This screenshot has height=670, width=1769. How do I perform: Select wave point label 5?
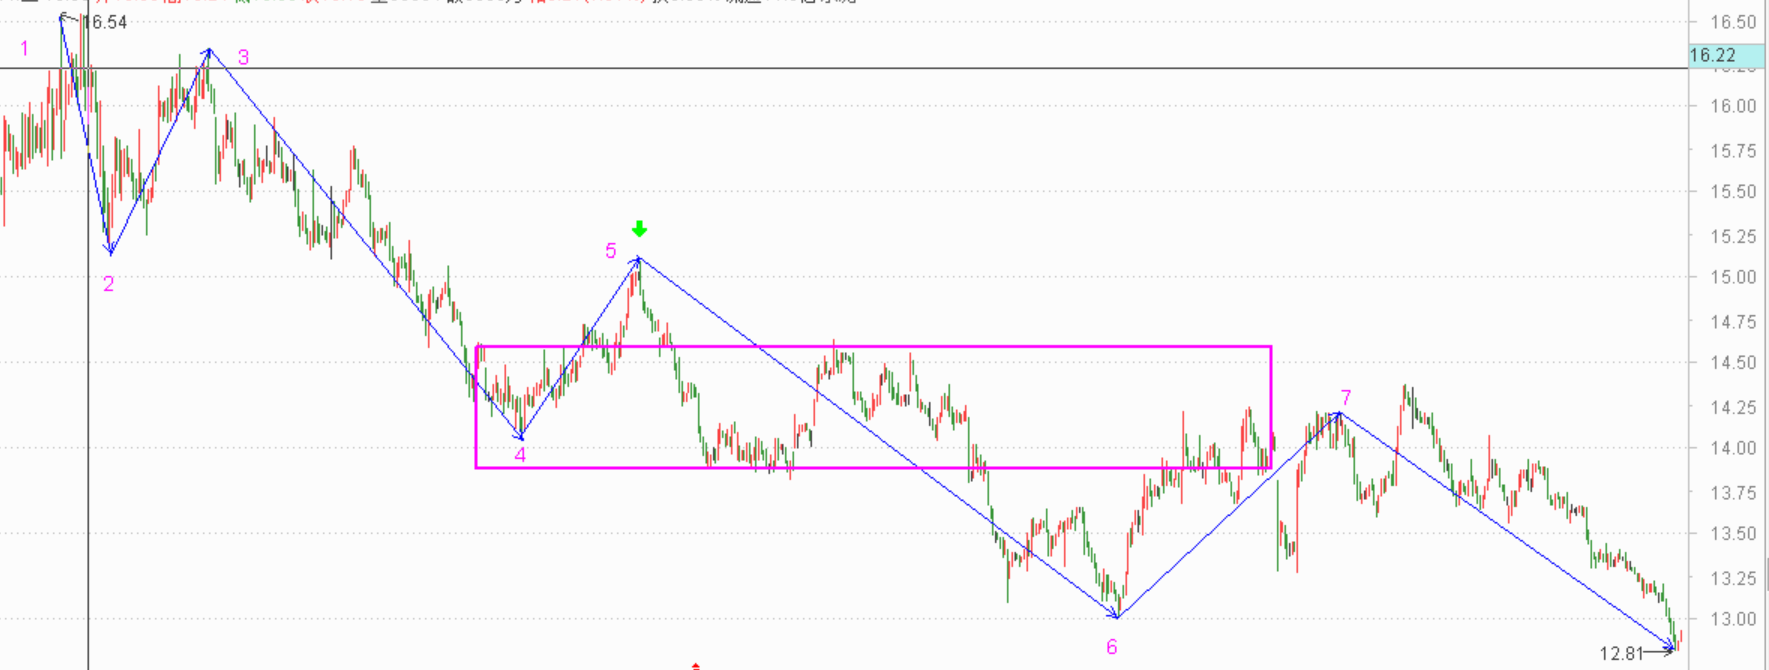611,251
